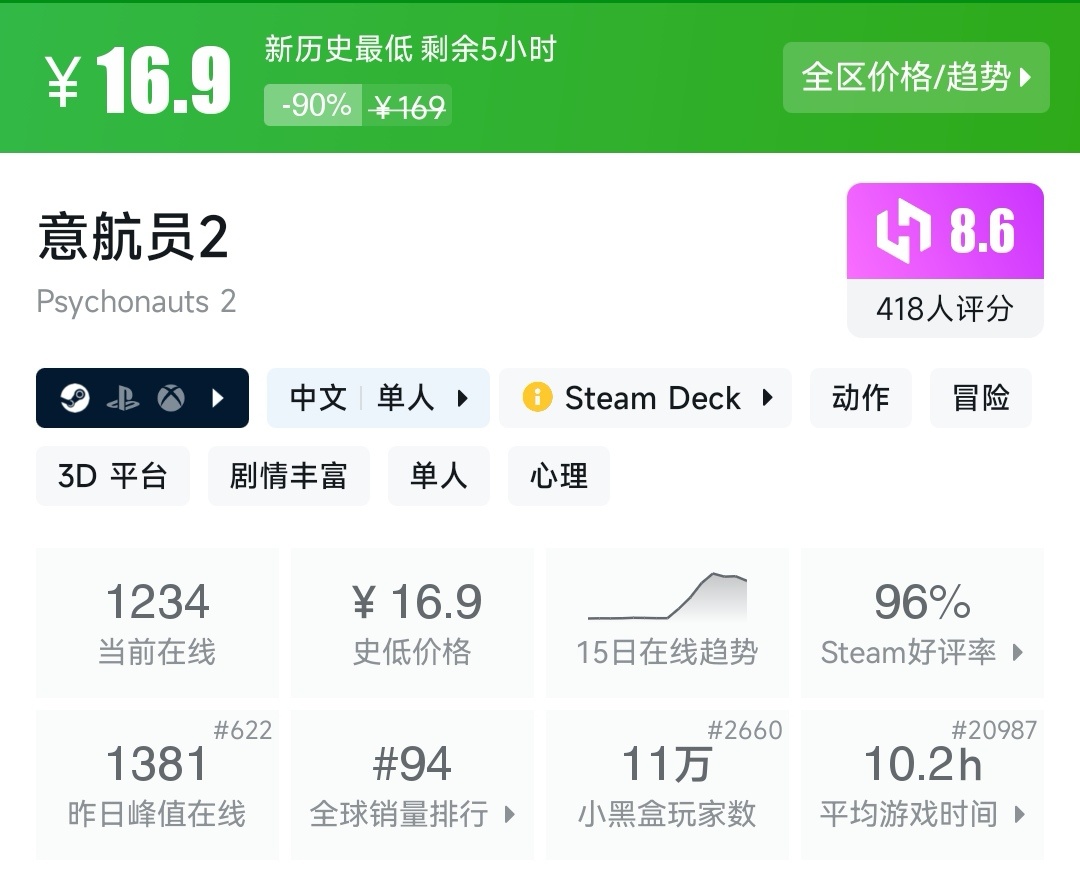Open the 15日在线趋势 trend chart
The width and height of the screenshot is (1080, 871).
[x=667, y=622]
